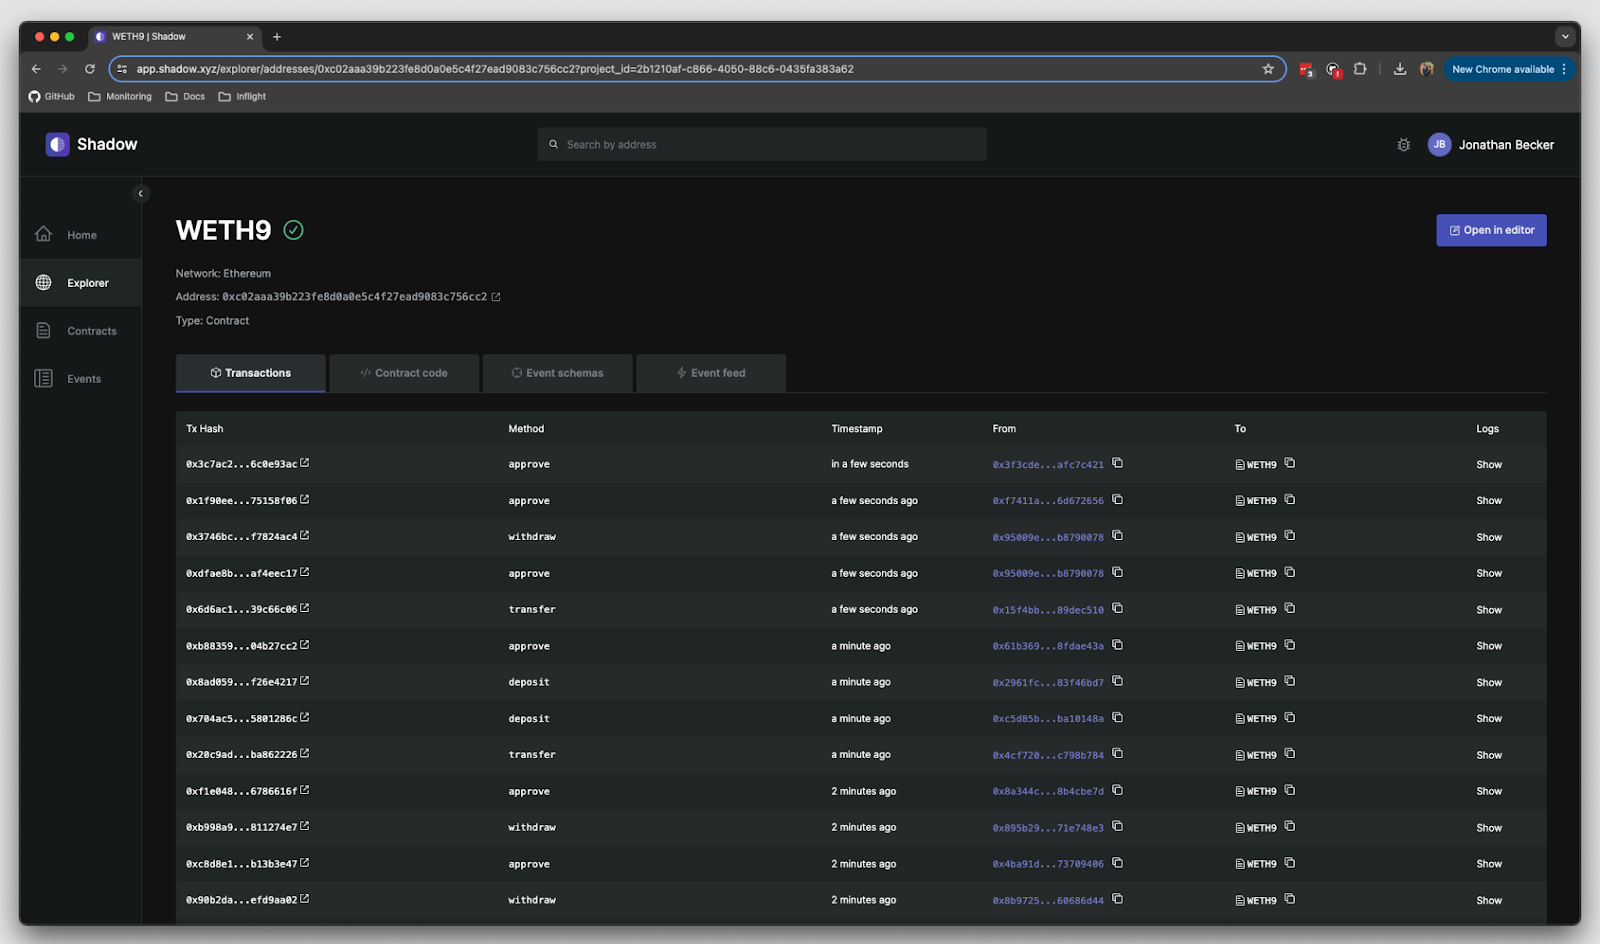Show logs for tx 0x20c9ad...ba862226
This screenshot has width=1600, height=944.
coord(1489,755)
